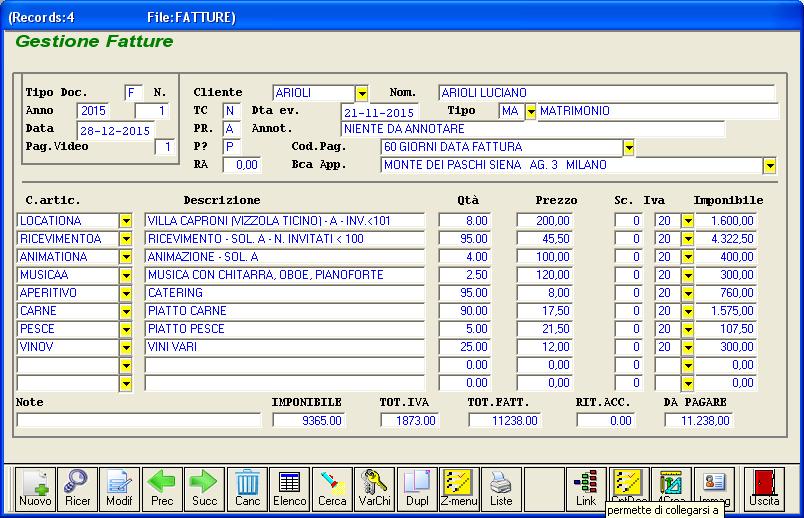
Task: Open the Cliente ARIOLI dropdown
Action: pos(362,93)
